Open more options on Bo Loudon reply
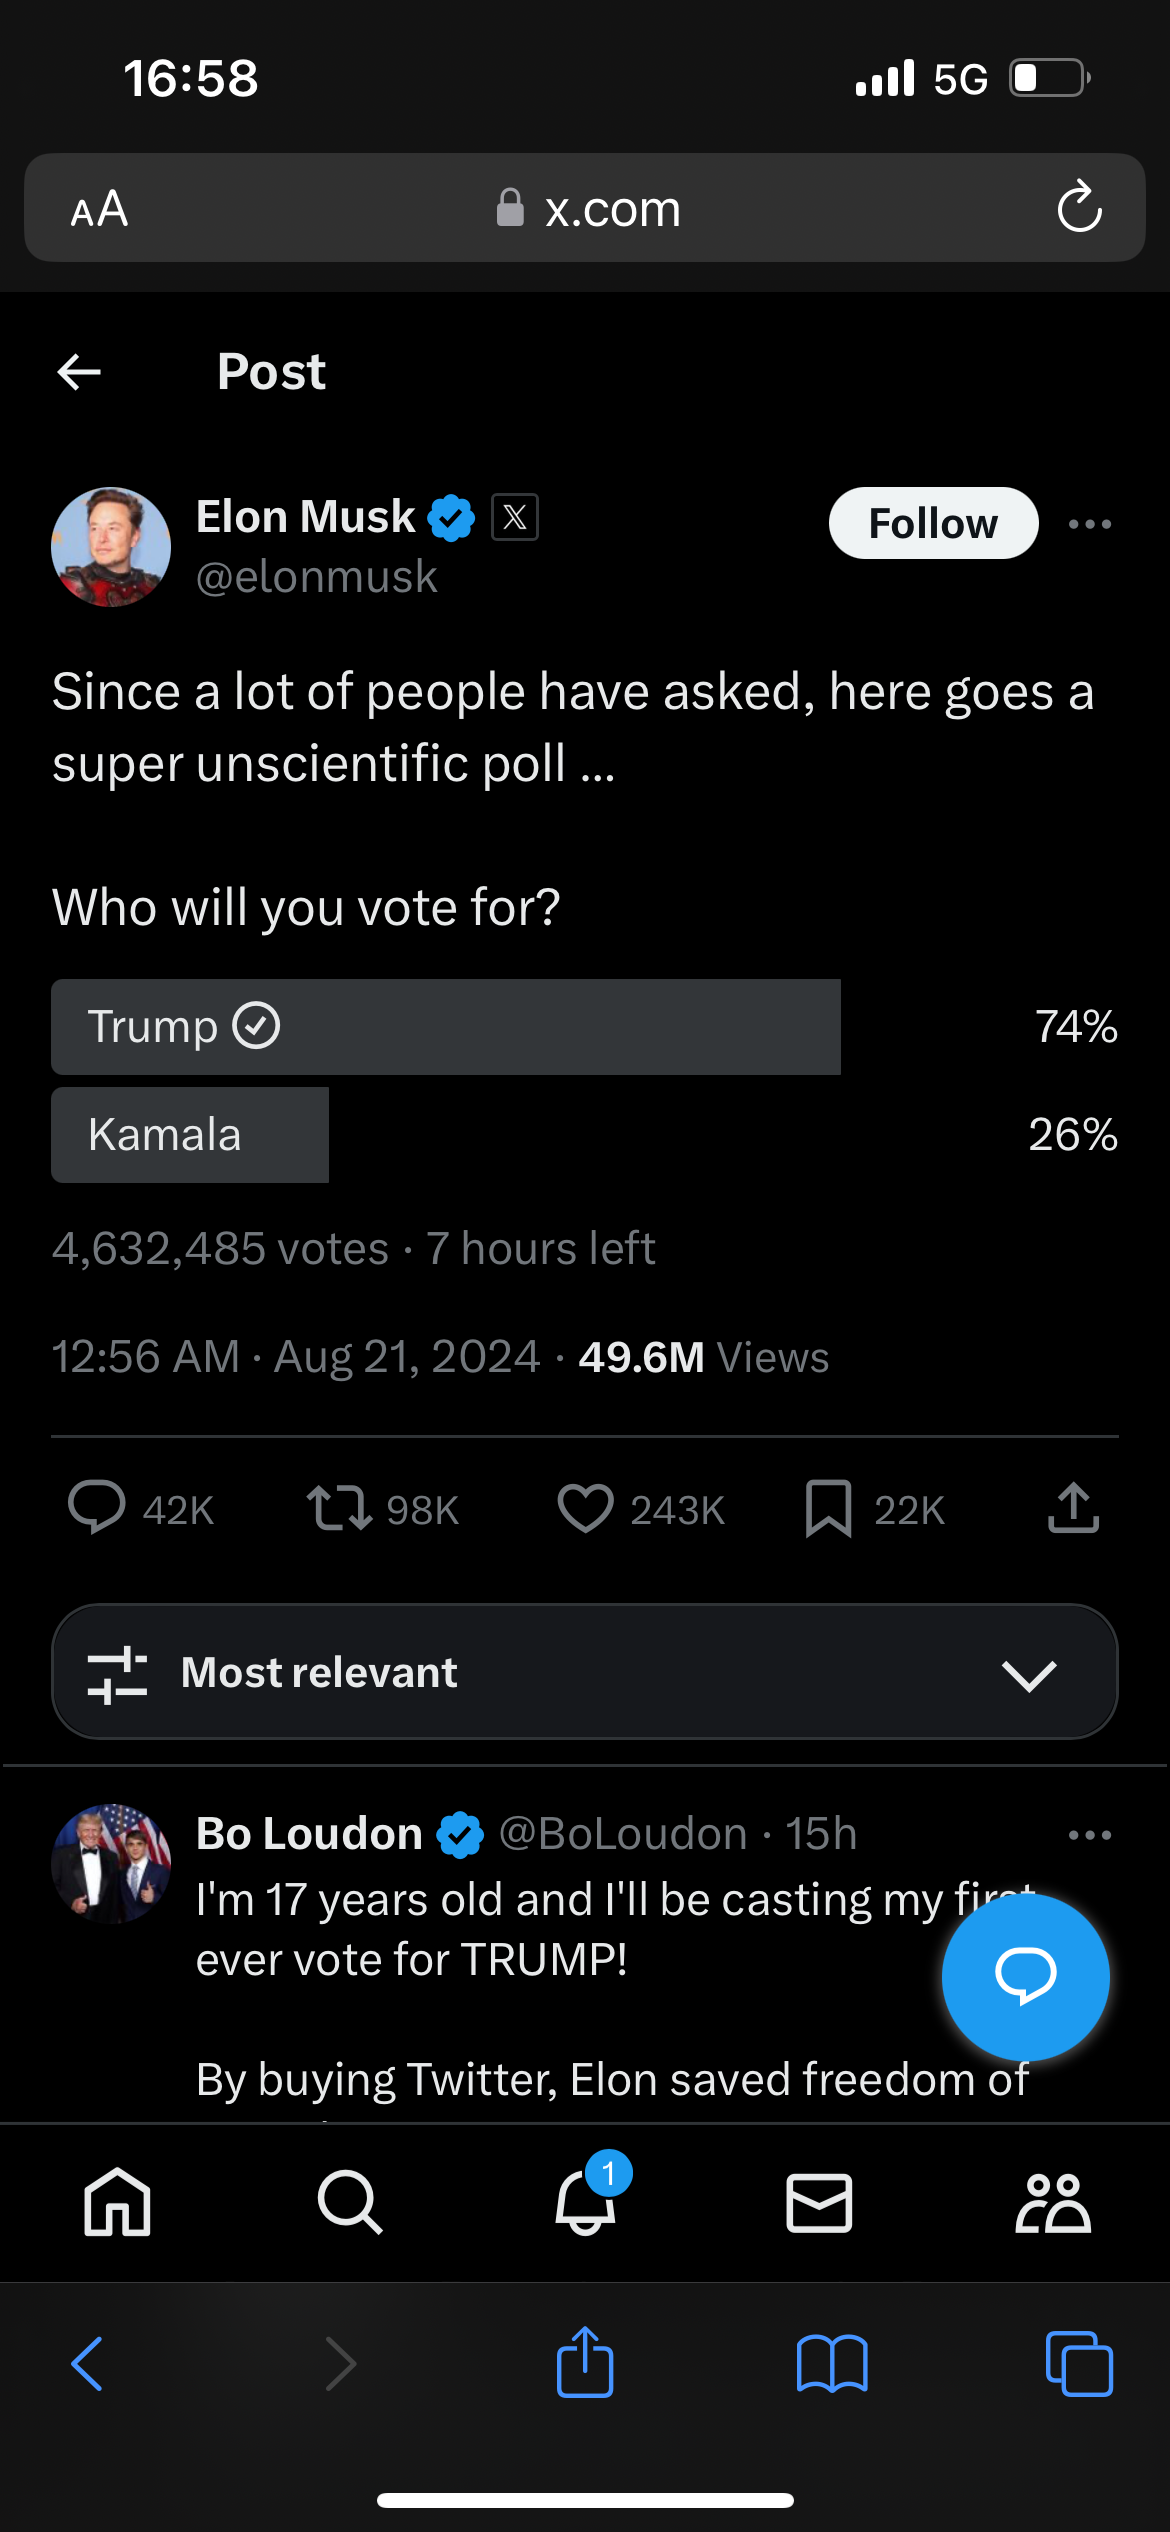The width and height of the screenshot is (1170, 2532). coord(1089,1835)
